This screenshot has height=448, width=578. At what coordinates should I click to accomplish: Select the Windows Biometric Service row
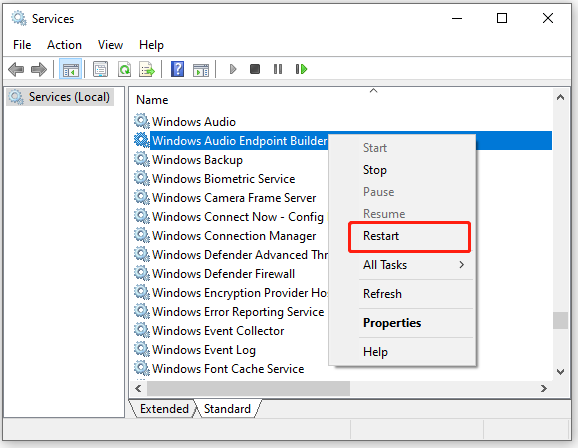coord(223,179)
